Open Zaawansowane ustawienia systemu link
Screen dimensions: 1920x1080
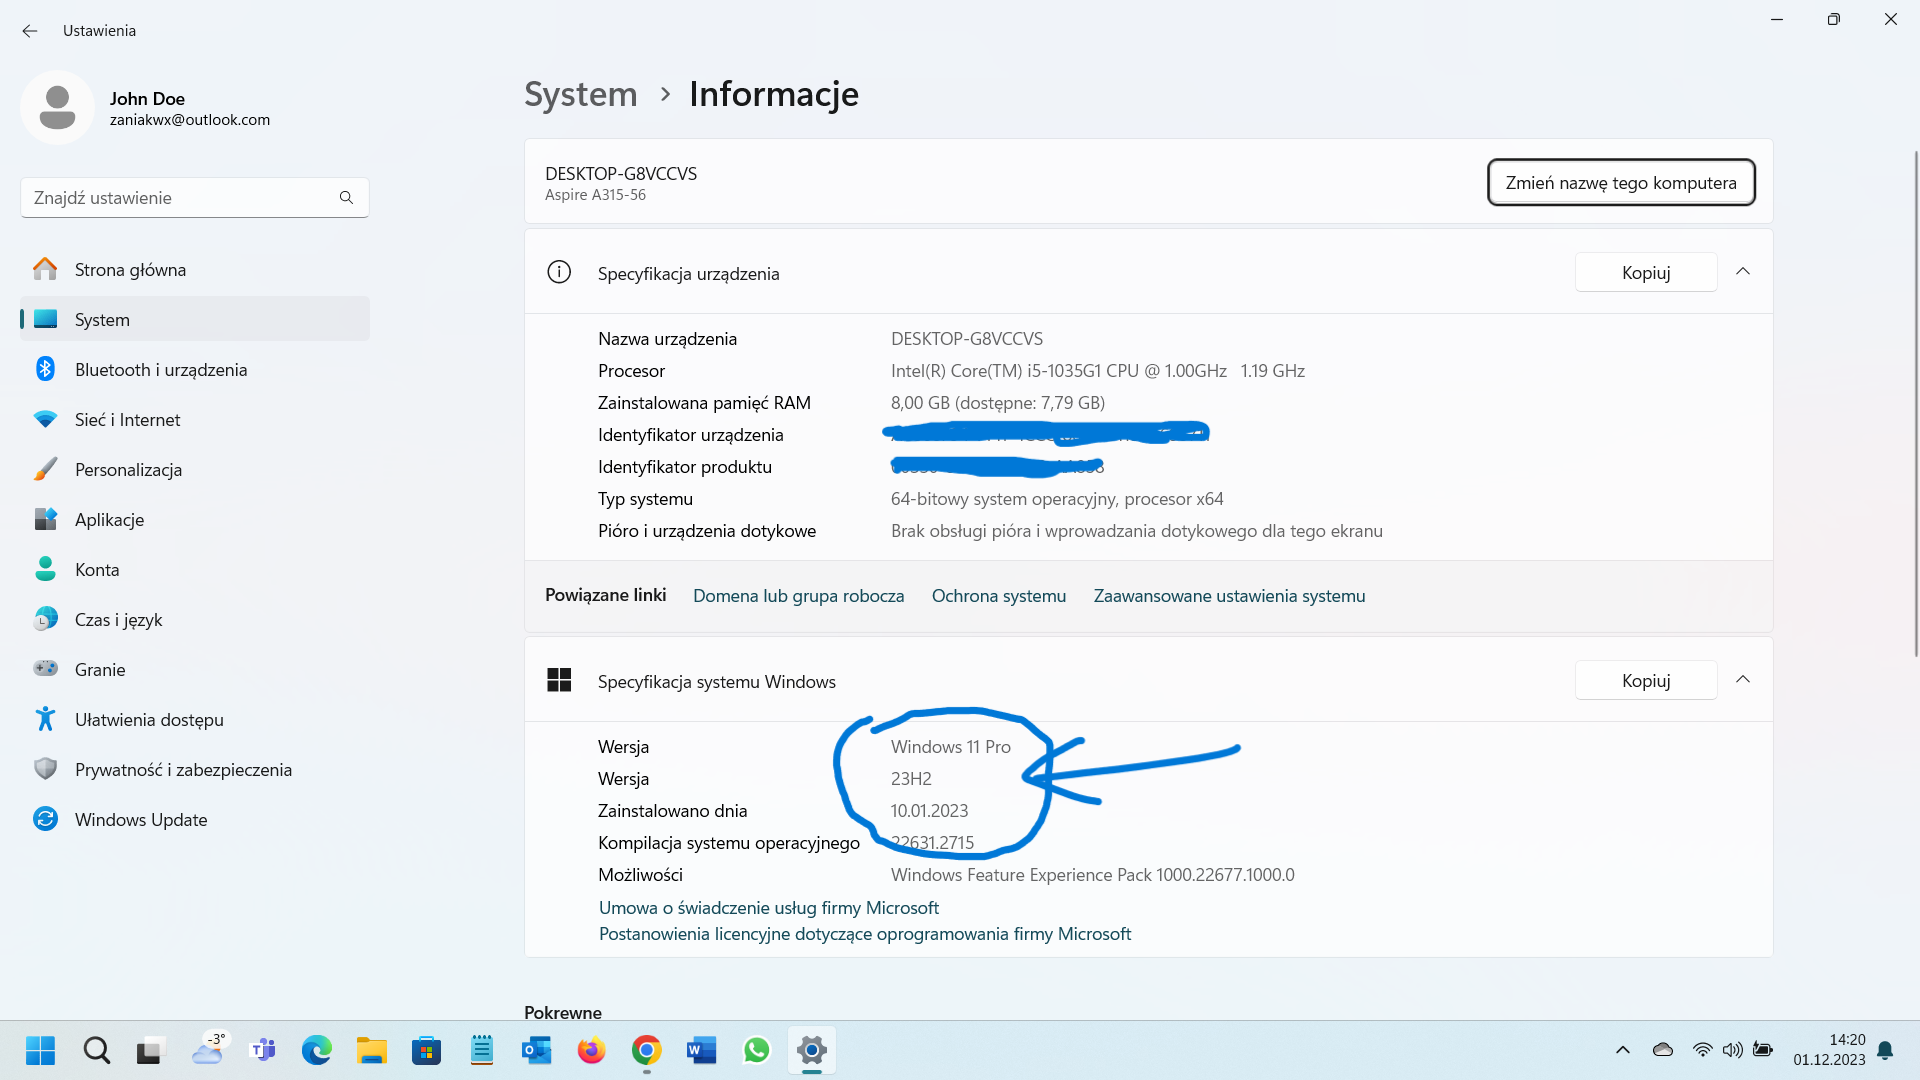pos(1229,596)
